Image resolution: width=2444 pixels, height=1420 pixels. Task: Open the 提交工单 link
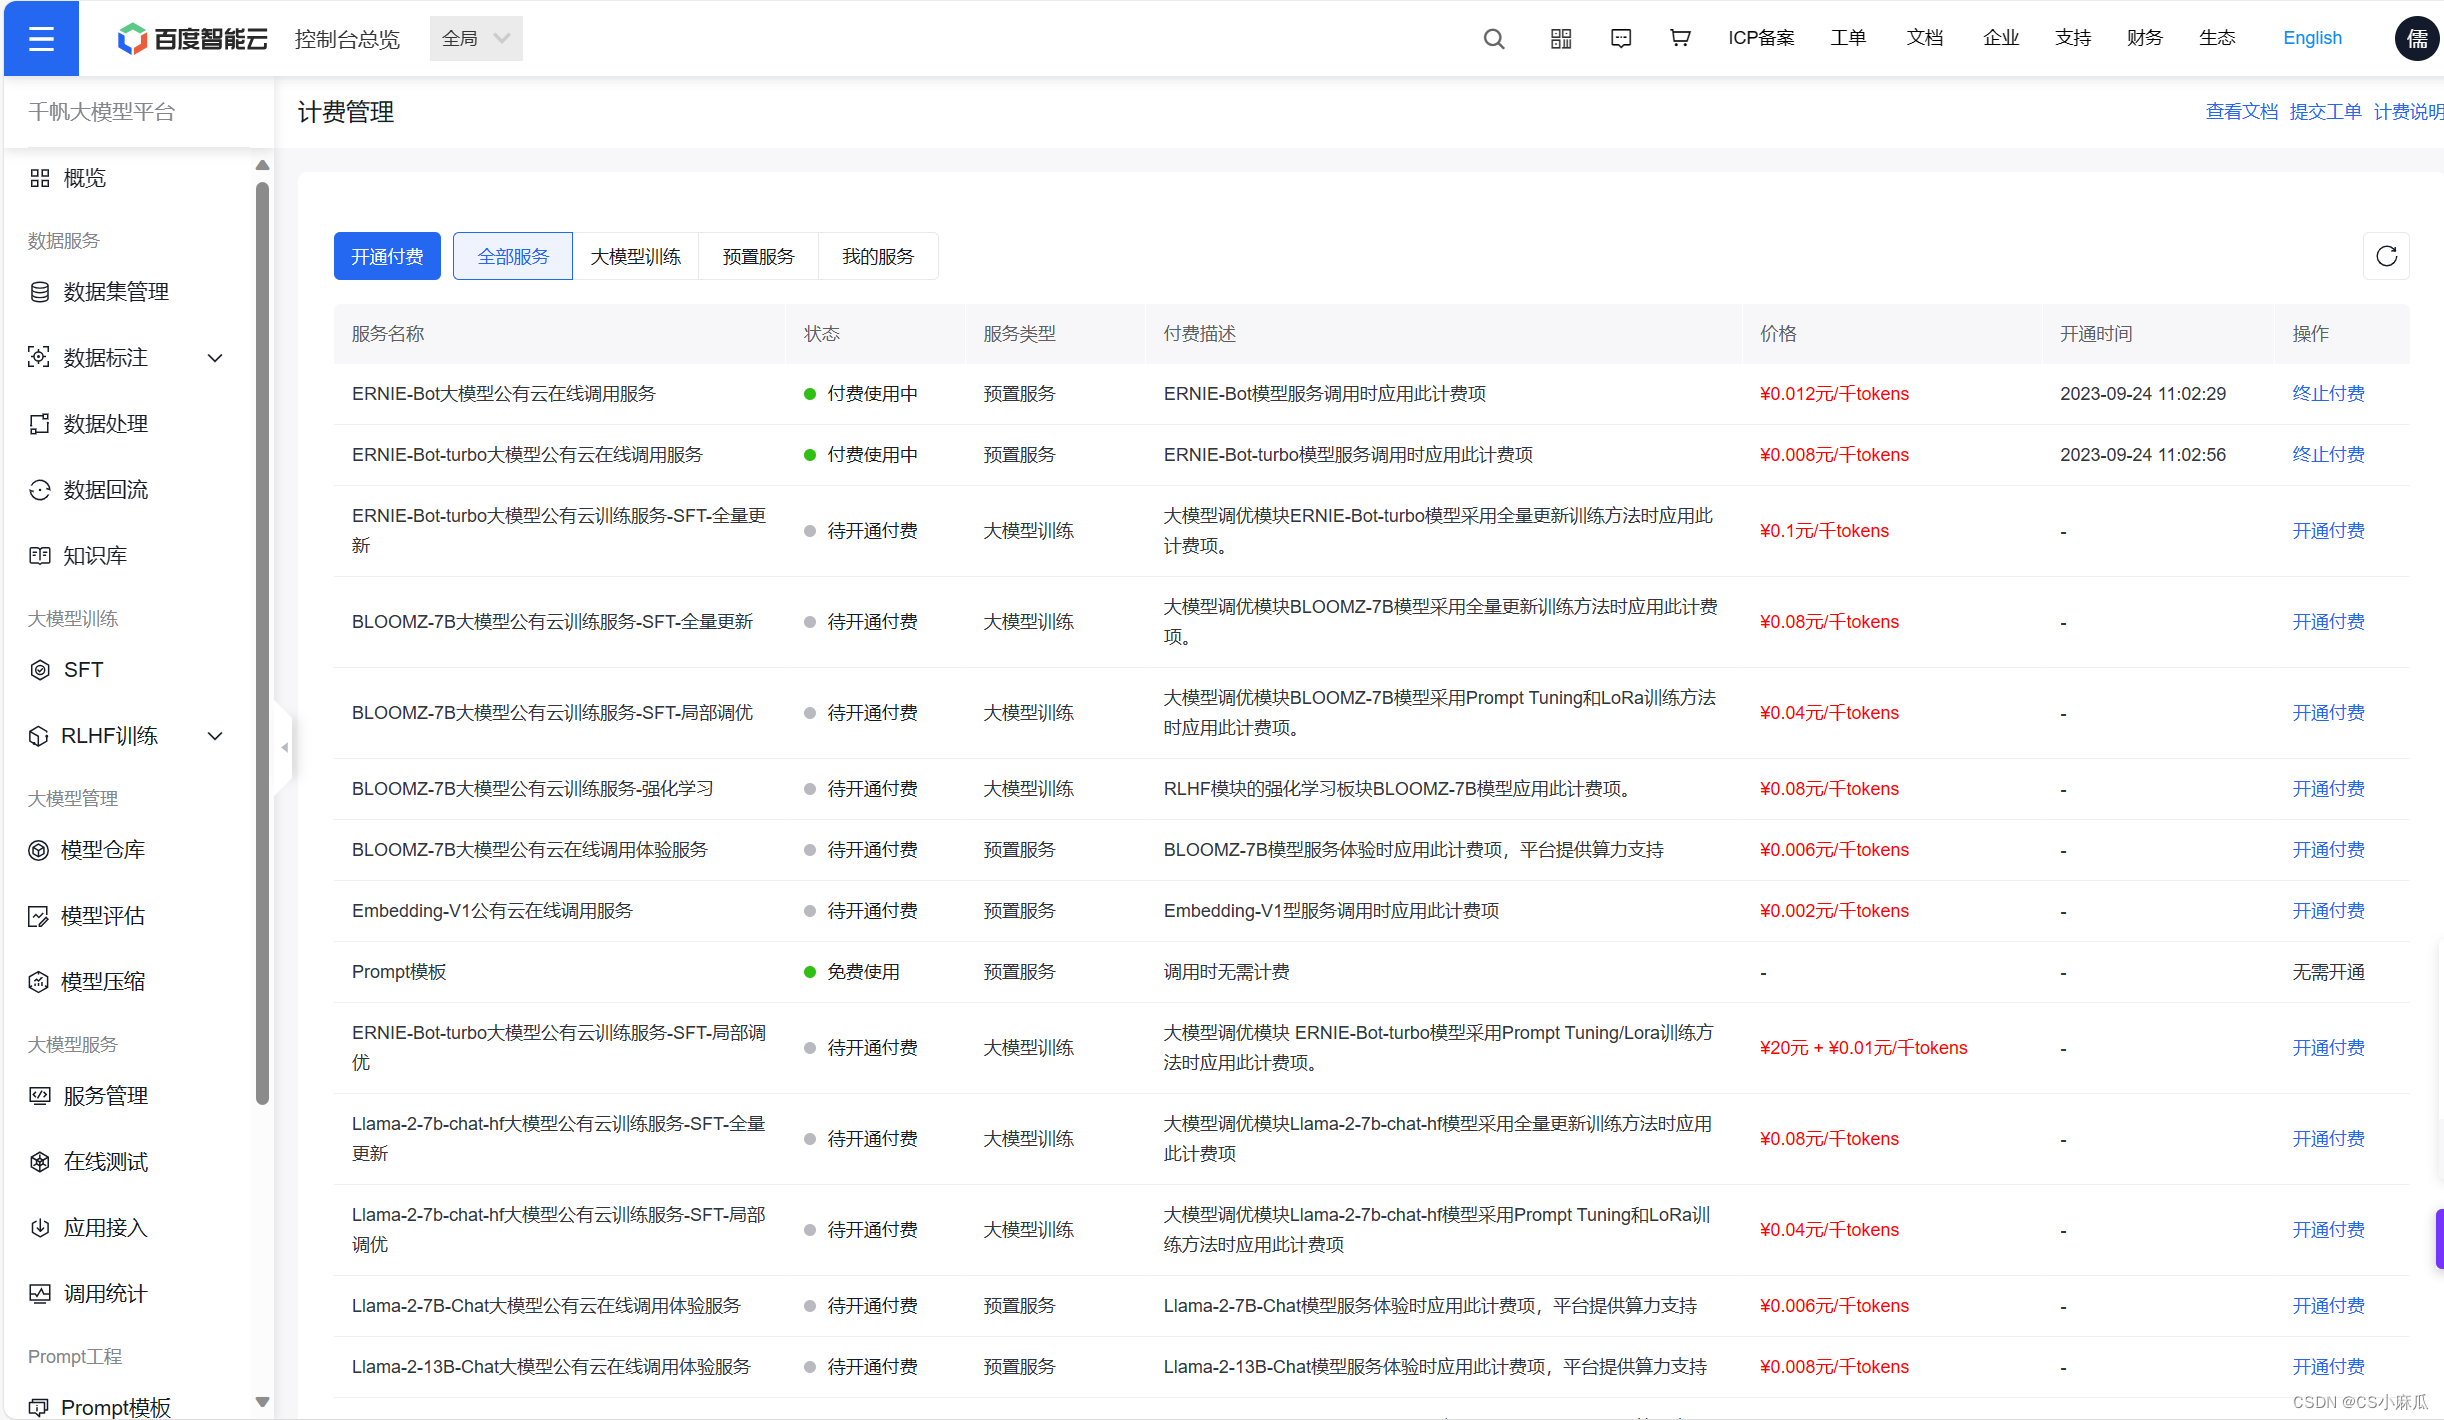tap(2325, 112)
